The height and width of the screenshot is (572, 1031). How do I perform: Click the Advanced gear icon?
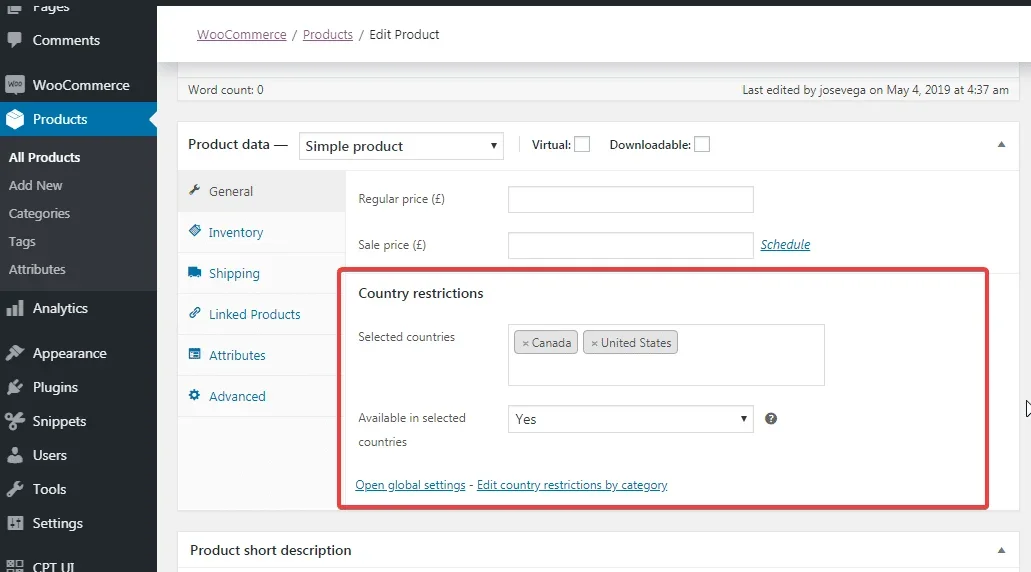pyautogui.click(x=194, y=395)
